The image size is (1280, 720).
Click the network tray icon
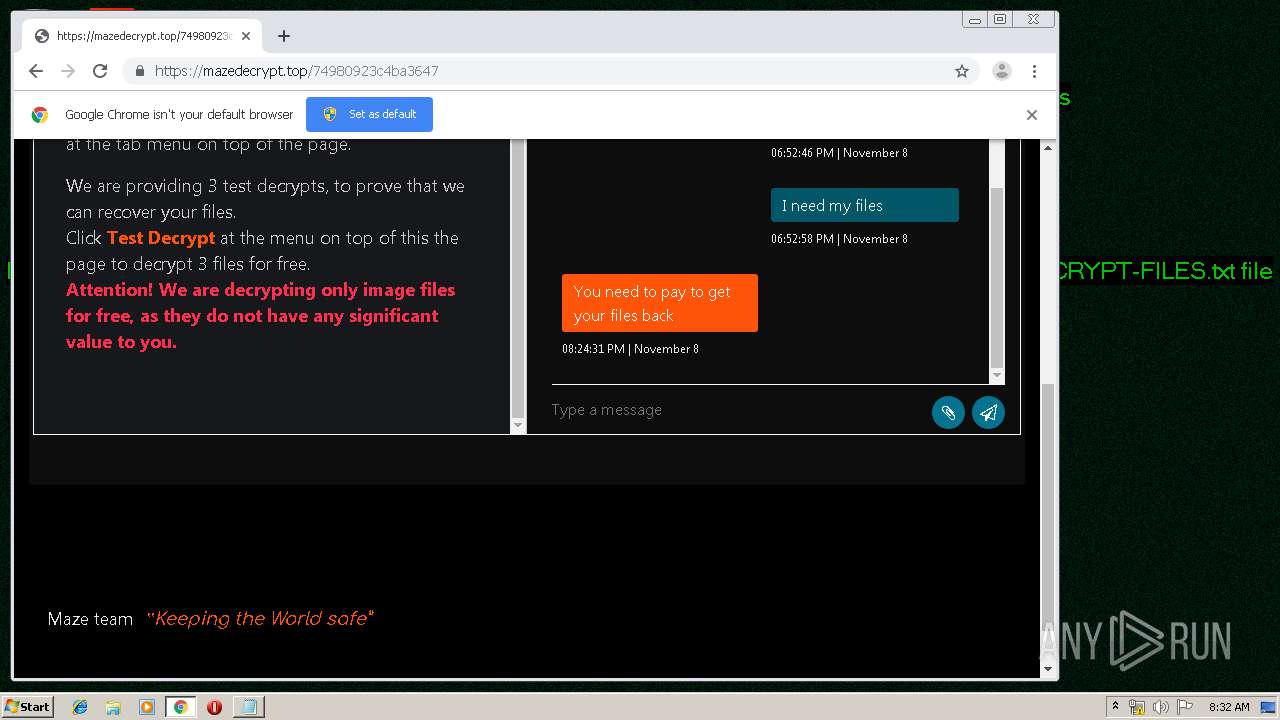click(1137, 707)
